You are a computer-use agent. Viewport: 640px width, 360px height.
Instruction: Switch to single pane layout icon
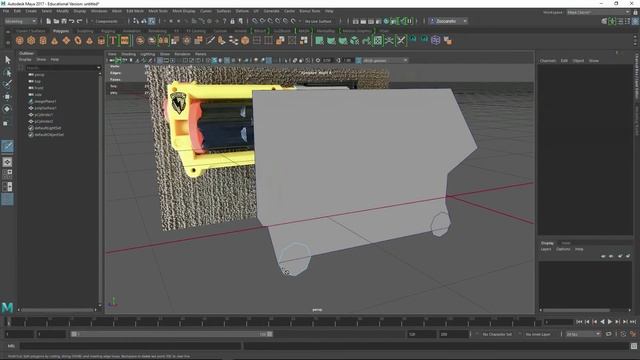(7, 162)
